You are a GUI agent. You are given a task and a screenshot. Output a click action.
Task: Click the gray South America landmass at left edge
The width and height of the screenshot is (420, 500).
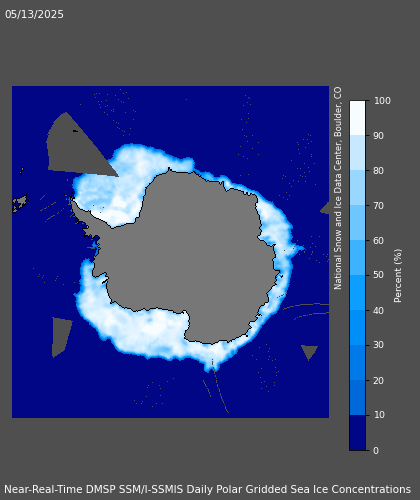pos(20,203)
